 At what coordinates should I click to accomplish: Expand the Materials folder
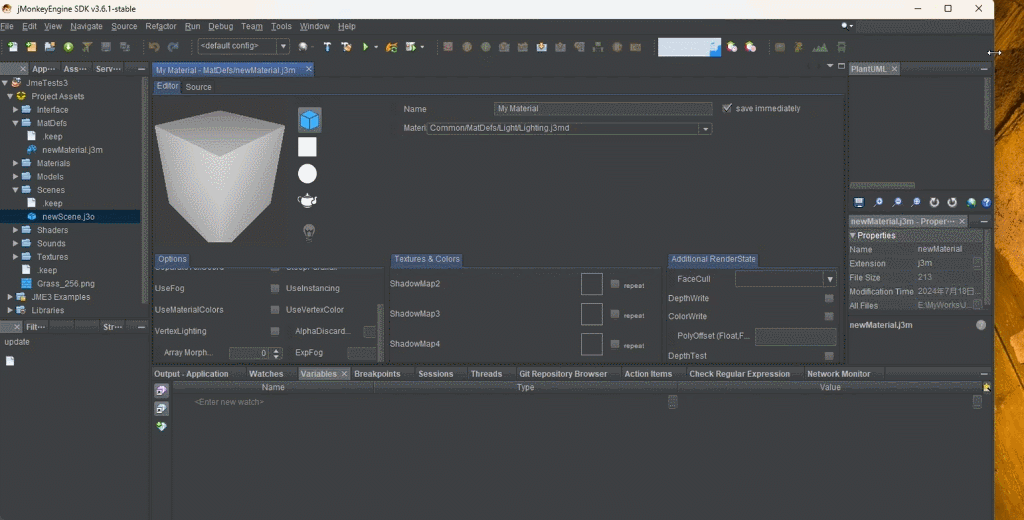[16, 163]
